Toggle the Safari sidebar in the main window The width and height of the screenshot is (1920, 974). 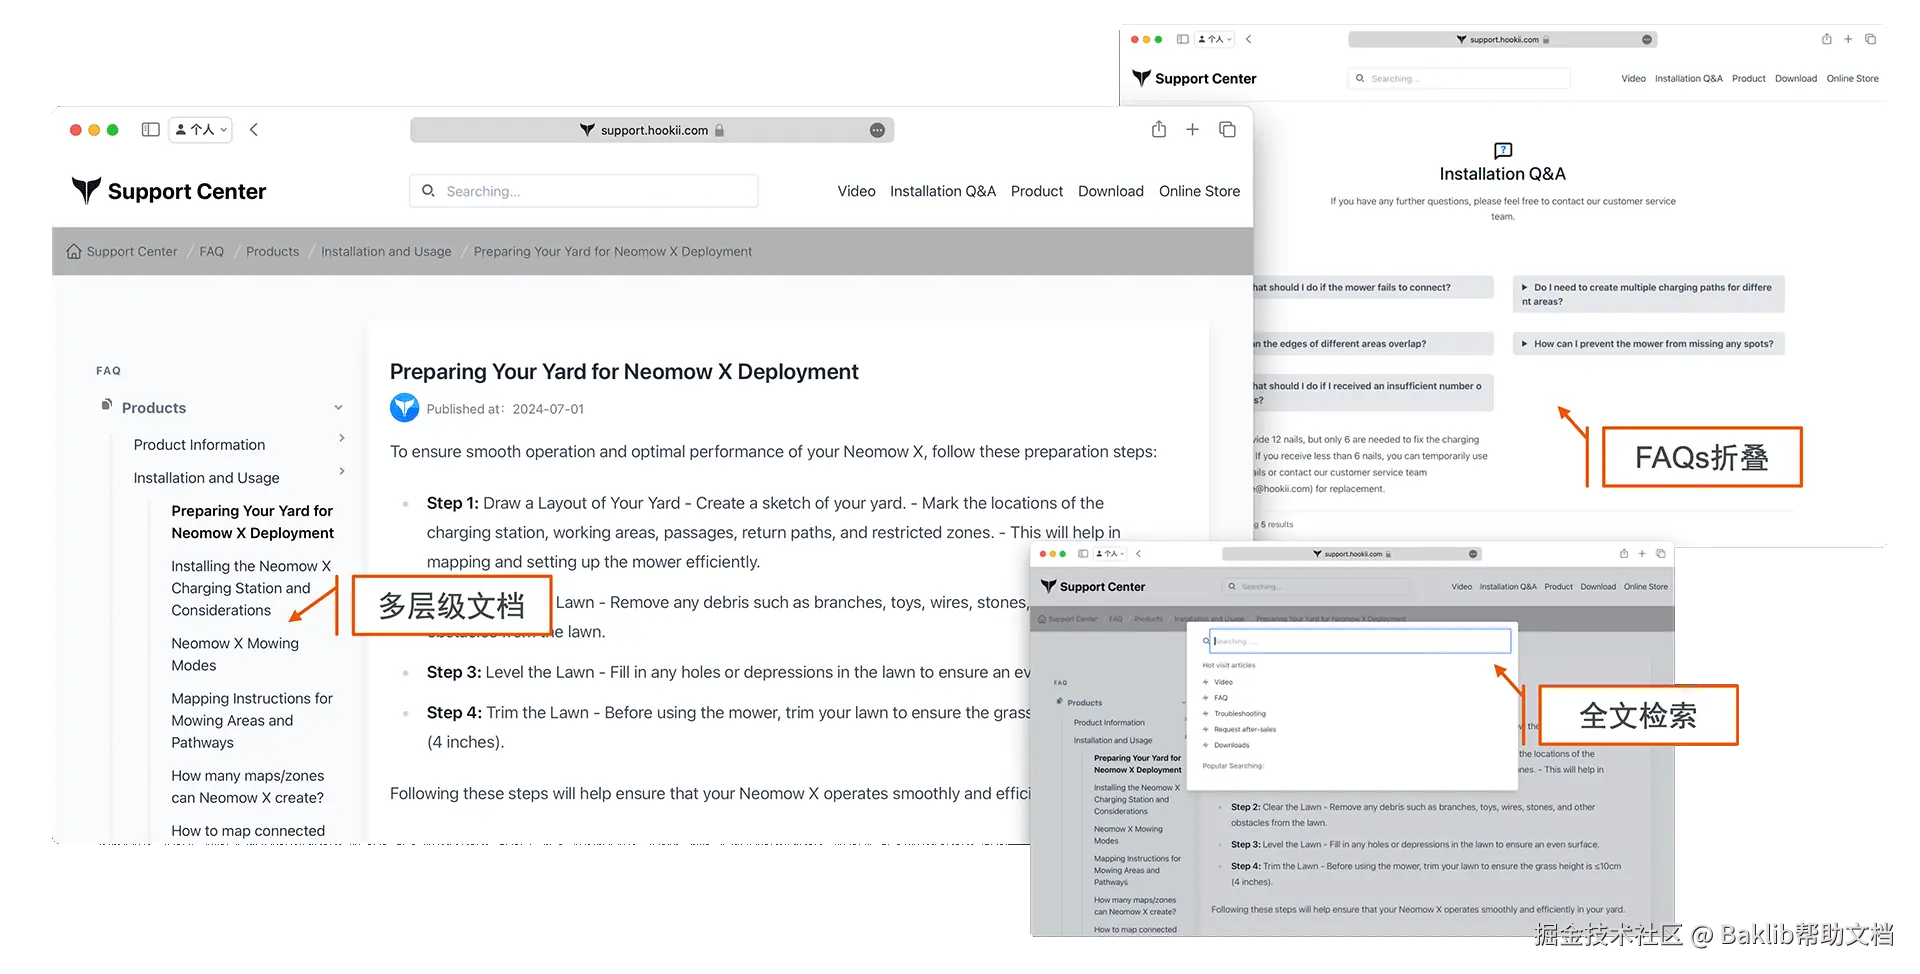[151, 130]
